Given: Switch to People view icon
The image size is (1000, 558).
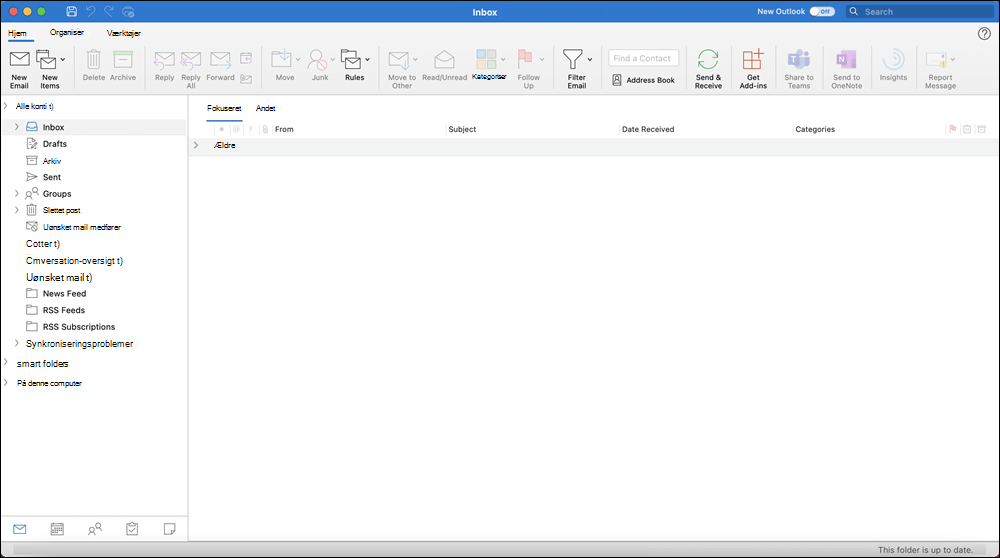Looking at the screenshot, I should (x=94, y=529).
